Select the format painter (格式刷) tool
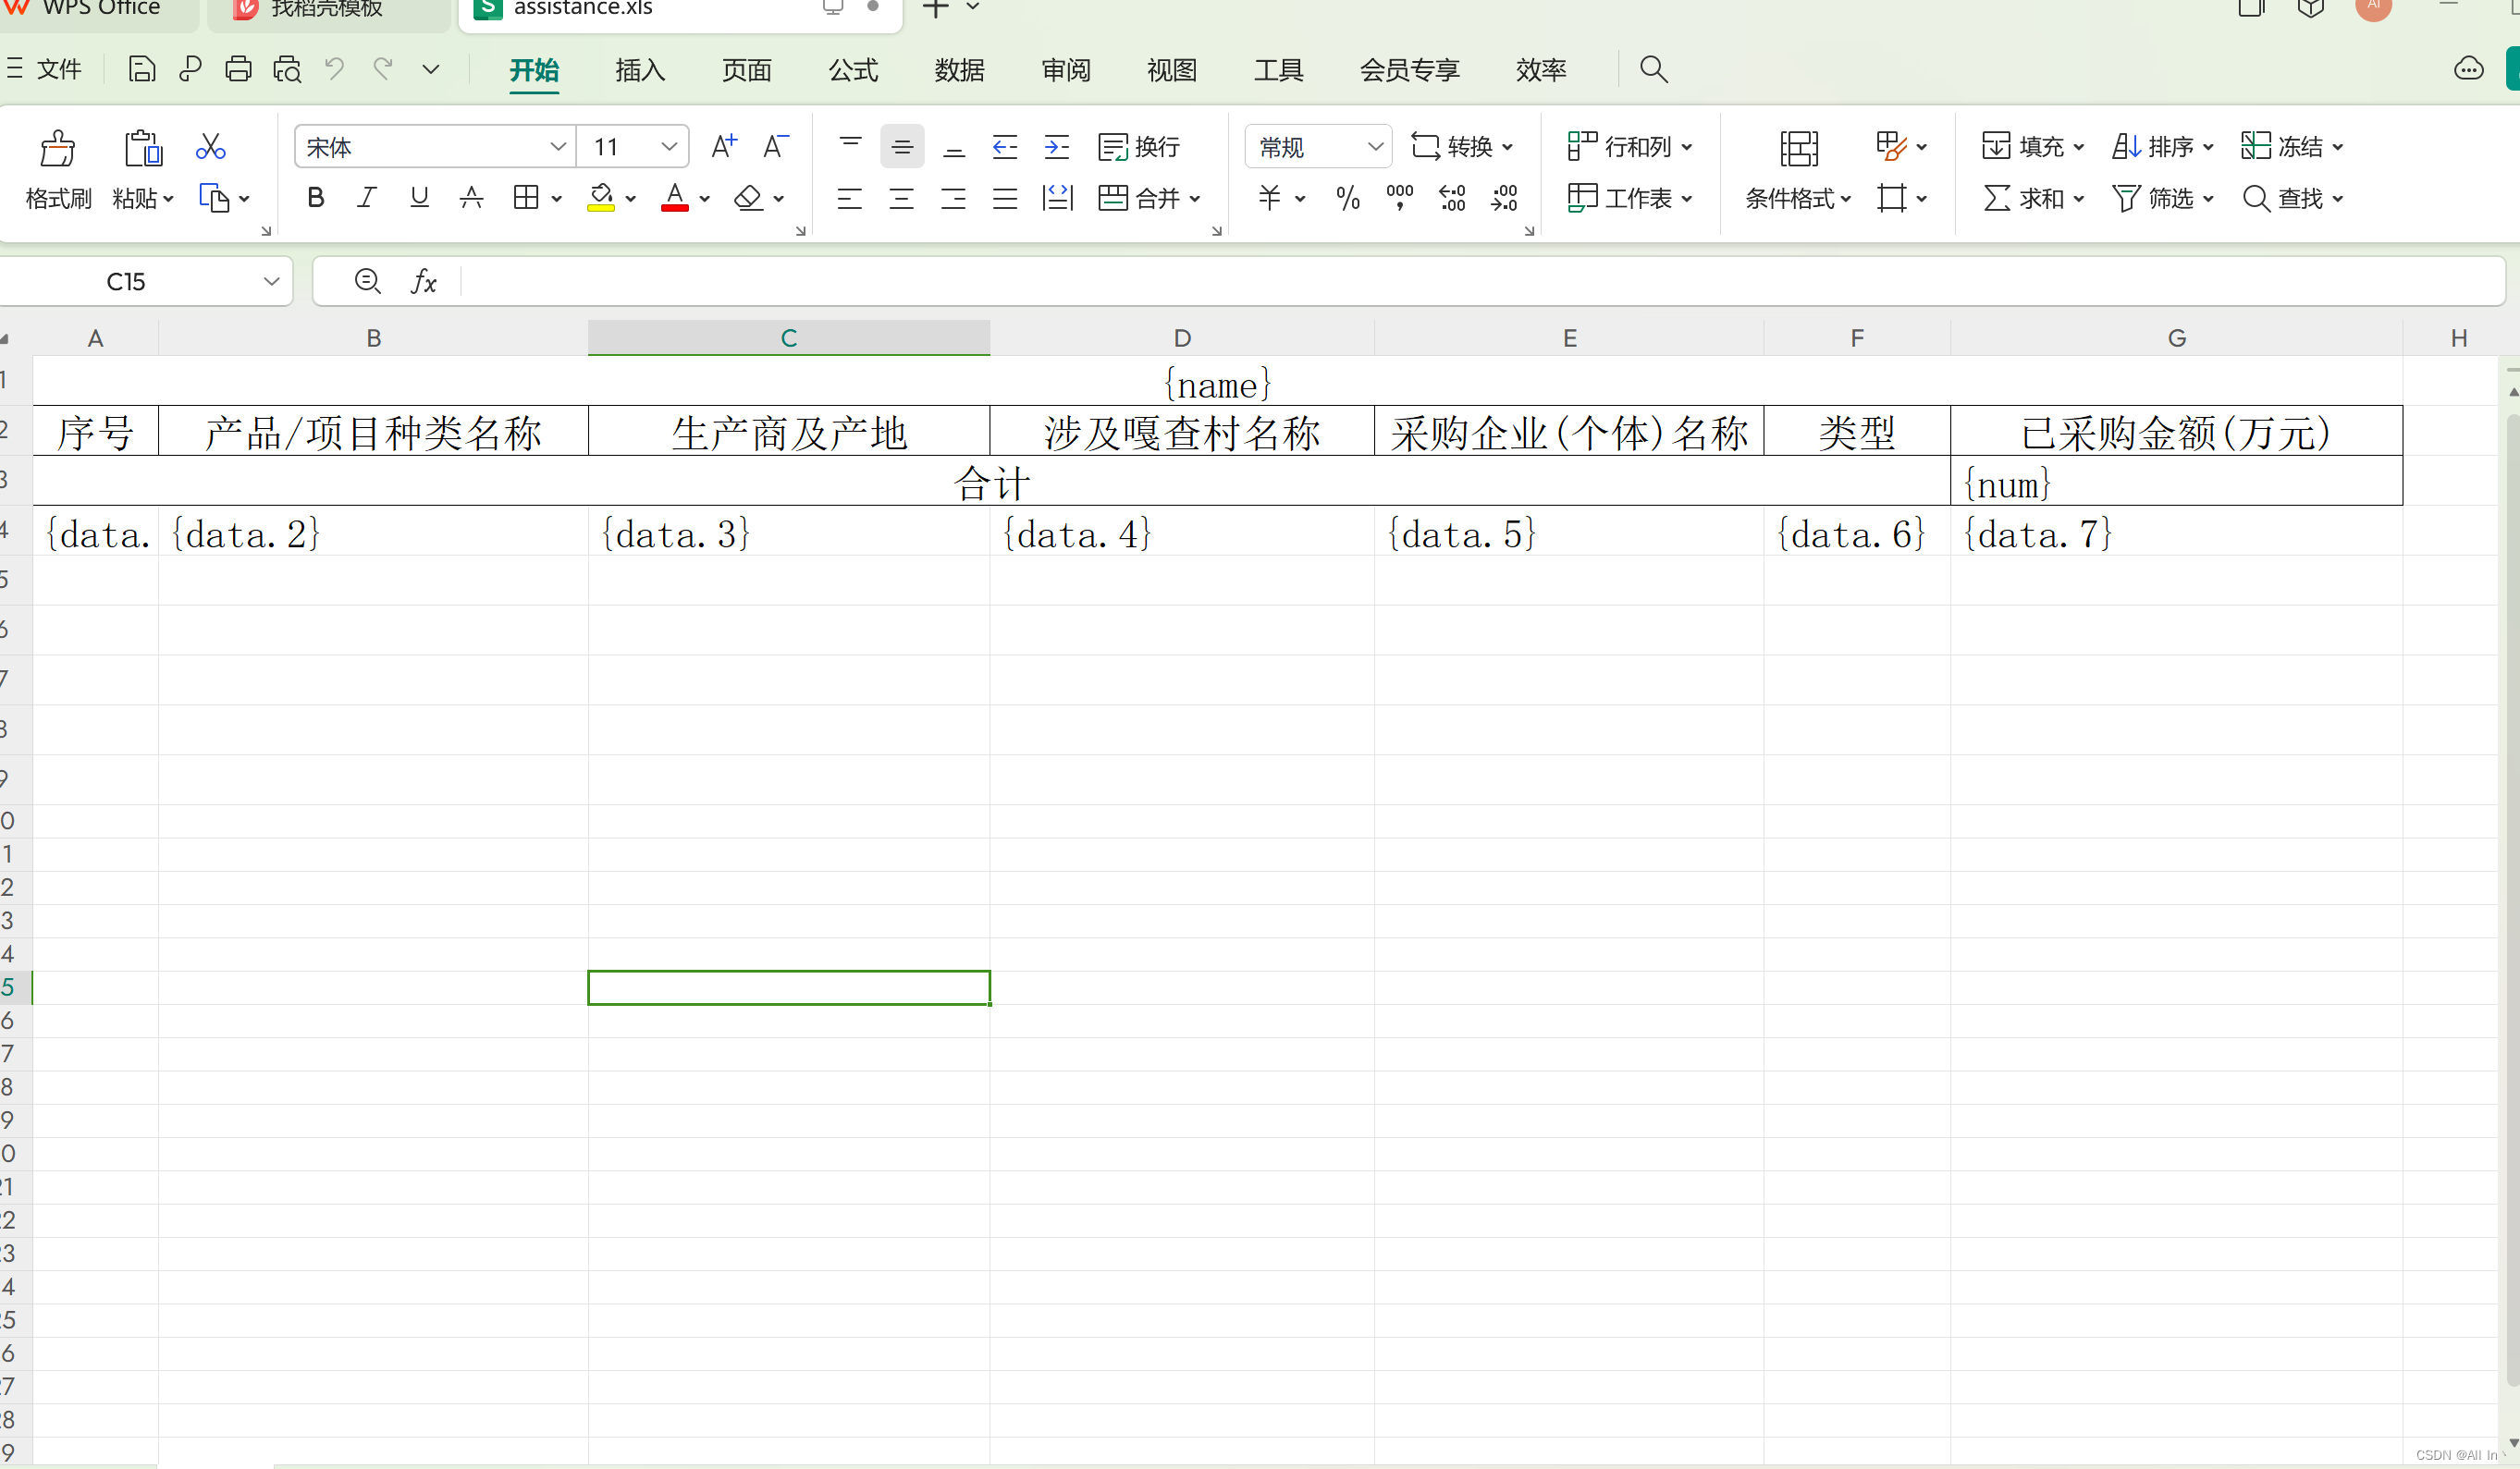The width and height of the screenshot is (2520, 1469). pyautogui.click(x=57, y=170)
